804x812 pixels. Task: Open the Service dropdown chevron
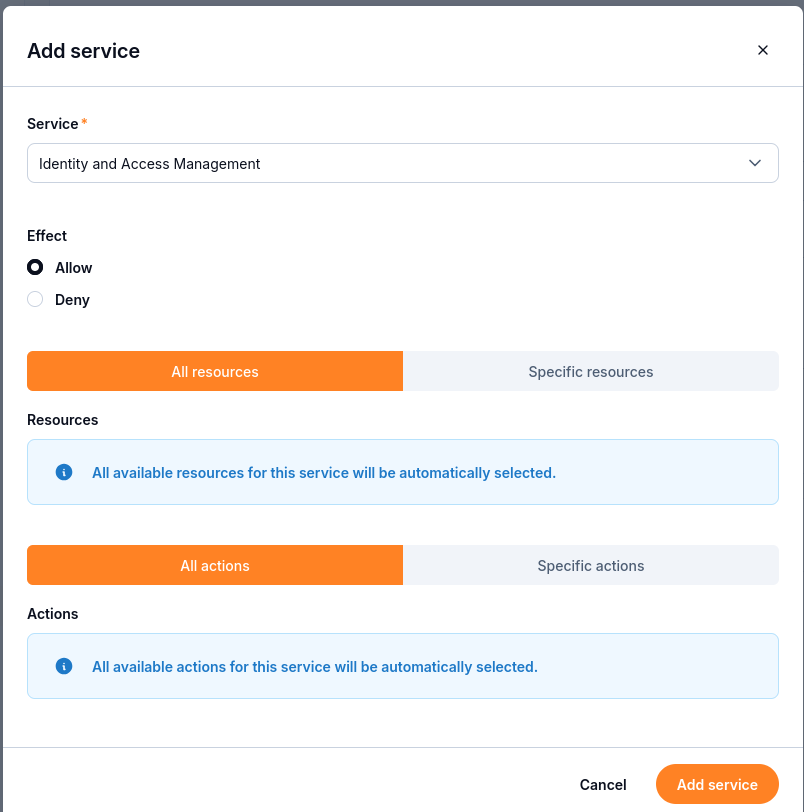point(754,163)
